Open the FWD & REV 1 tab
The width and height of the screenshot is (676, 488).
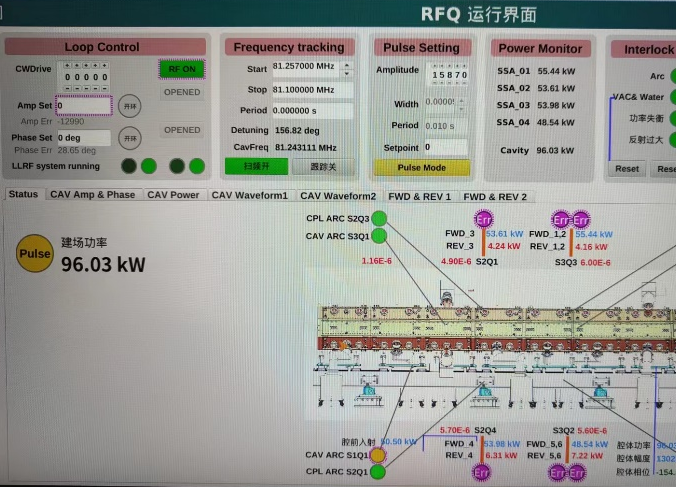tap(420, 196)
